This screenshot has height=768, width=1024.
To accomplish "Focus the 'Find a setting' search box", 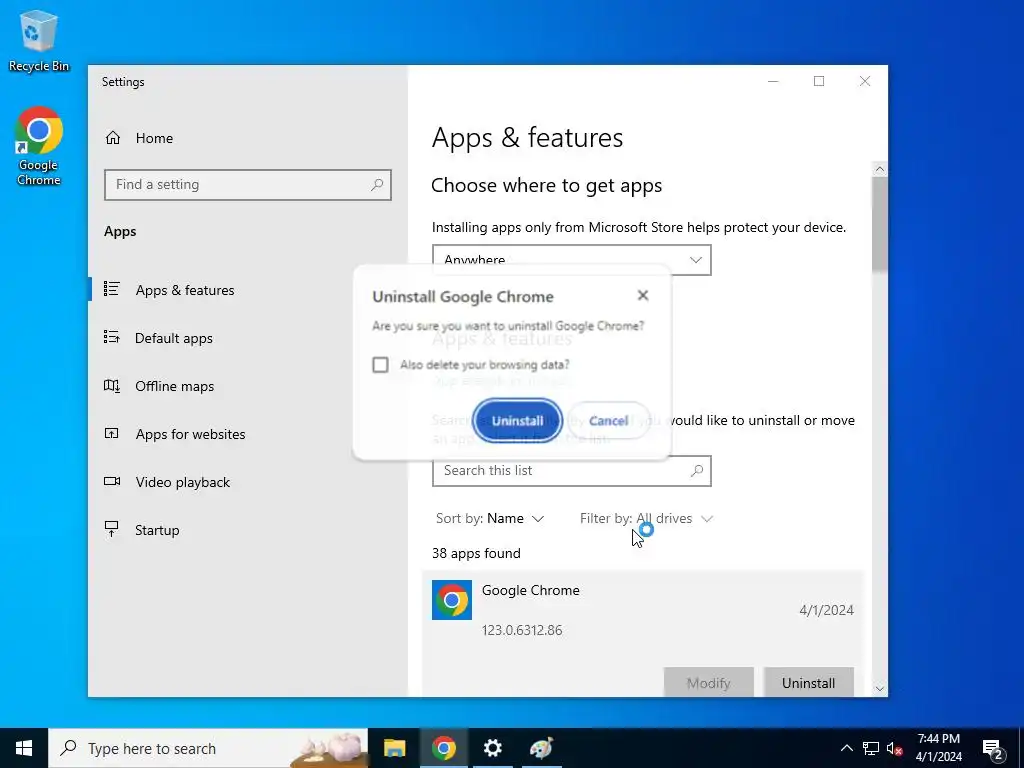I will (x=248, y=185).
